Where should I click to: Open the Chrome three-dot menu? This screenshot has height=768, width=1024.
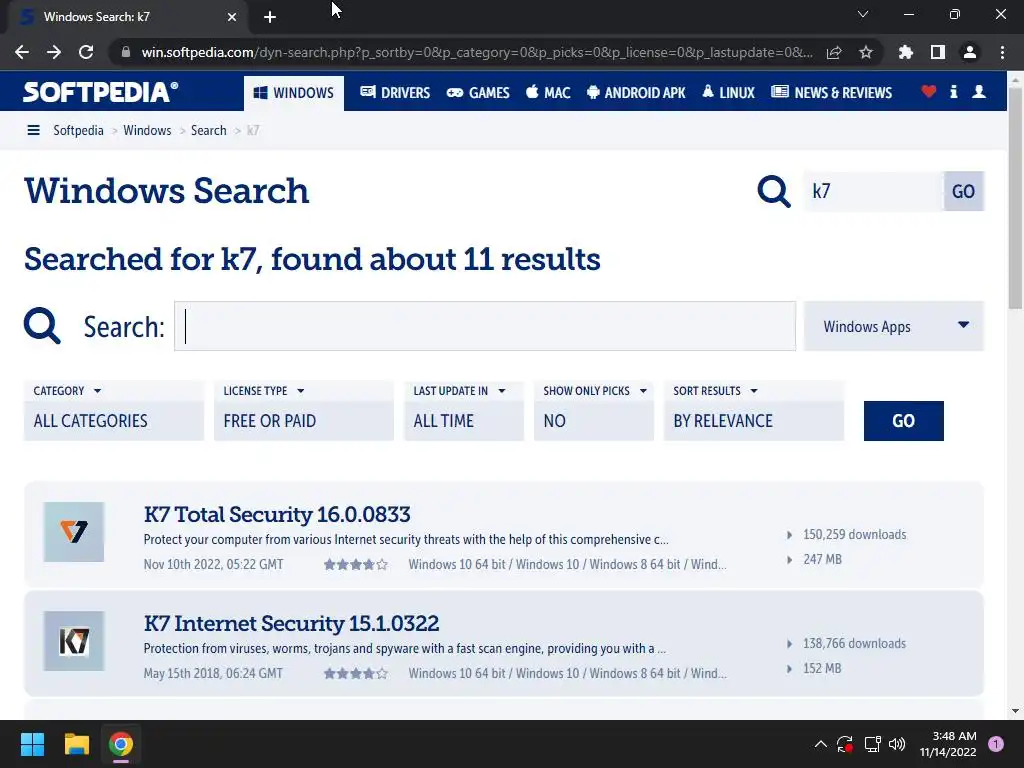[1002, 52]
